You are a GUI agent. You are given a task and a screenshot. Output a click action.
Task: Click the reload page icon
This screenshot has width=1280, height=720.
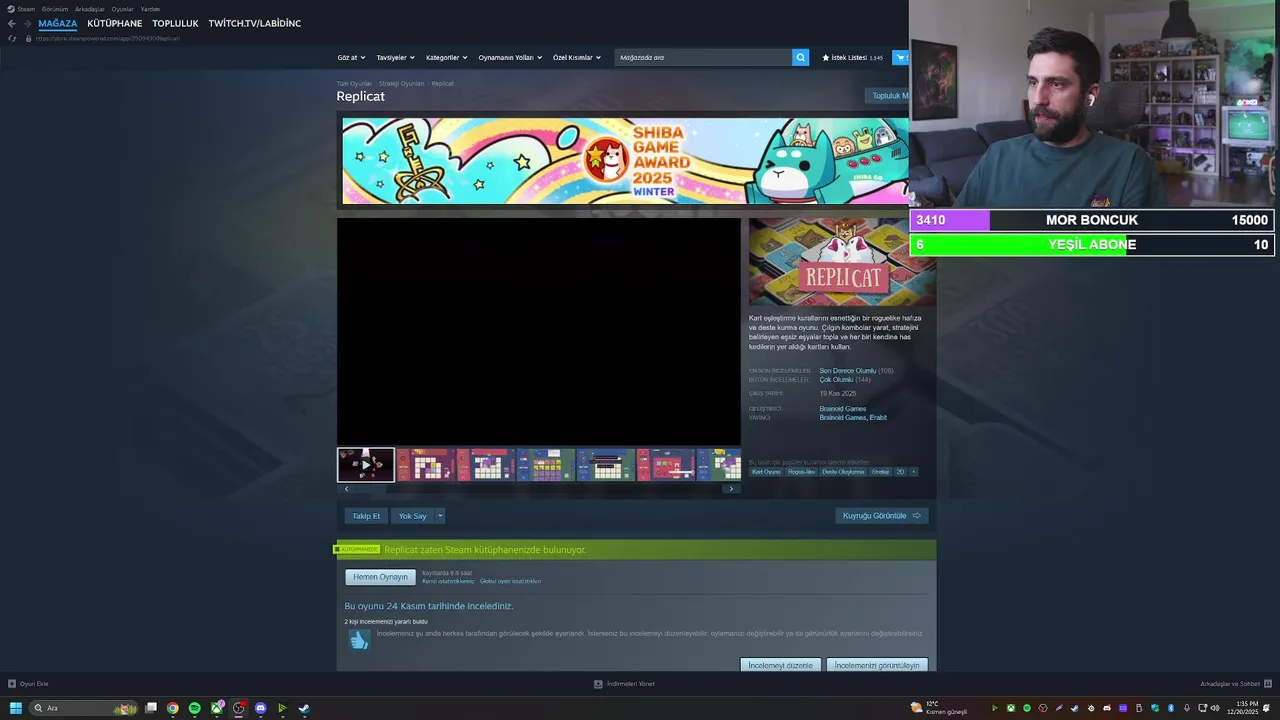point(12,38)
